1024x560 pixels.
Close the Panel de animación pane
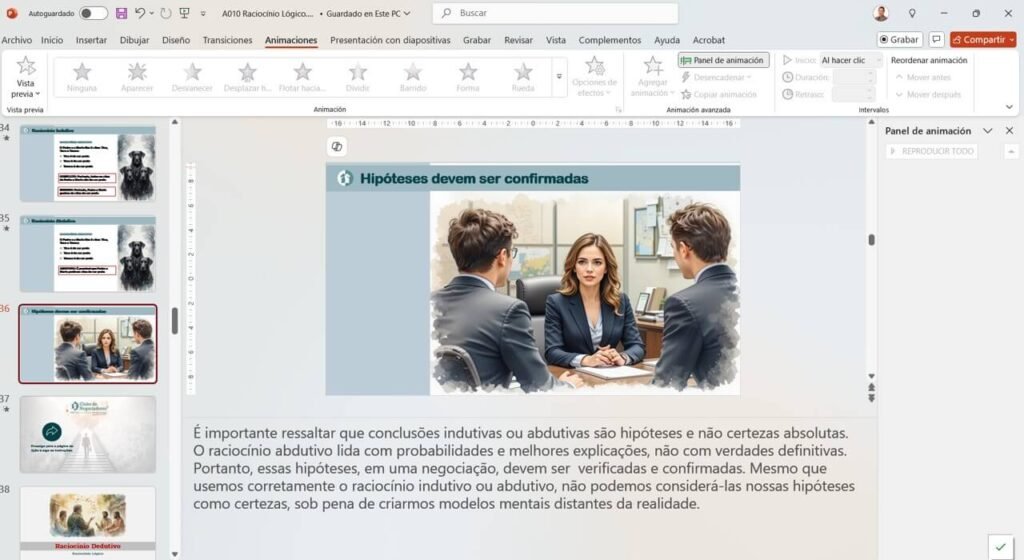click(1009, 131)
